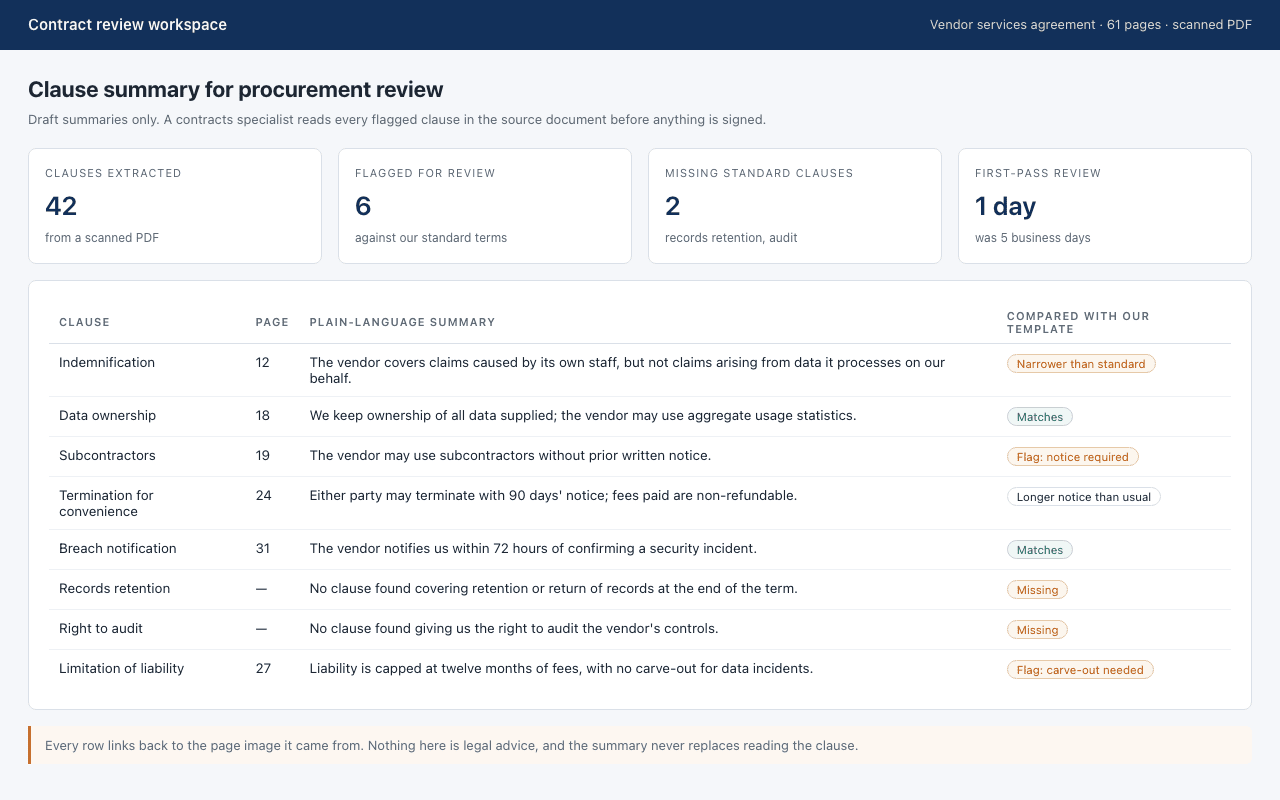Click the 'records retention, audit' caption

[731, 238]
